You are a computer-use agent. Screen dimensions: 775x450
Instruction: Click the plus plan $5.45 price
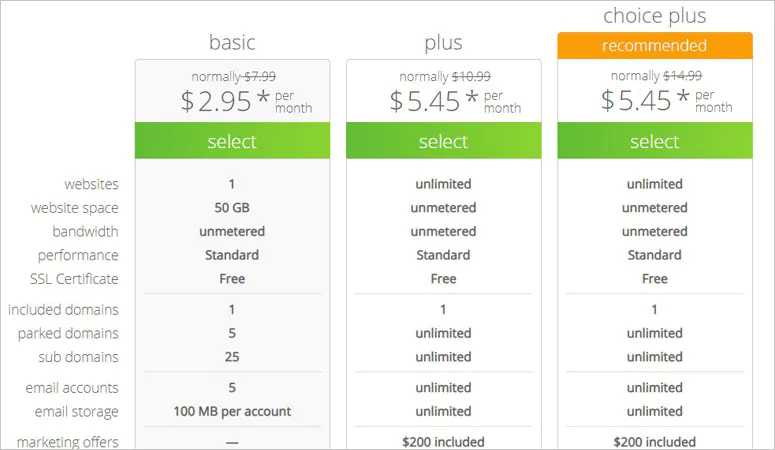455,101
